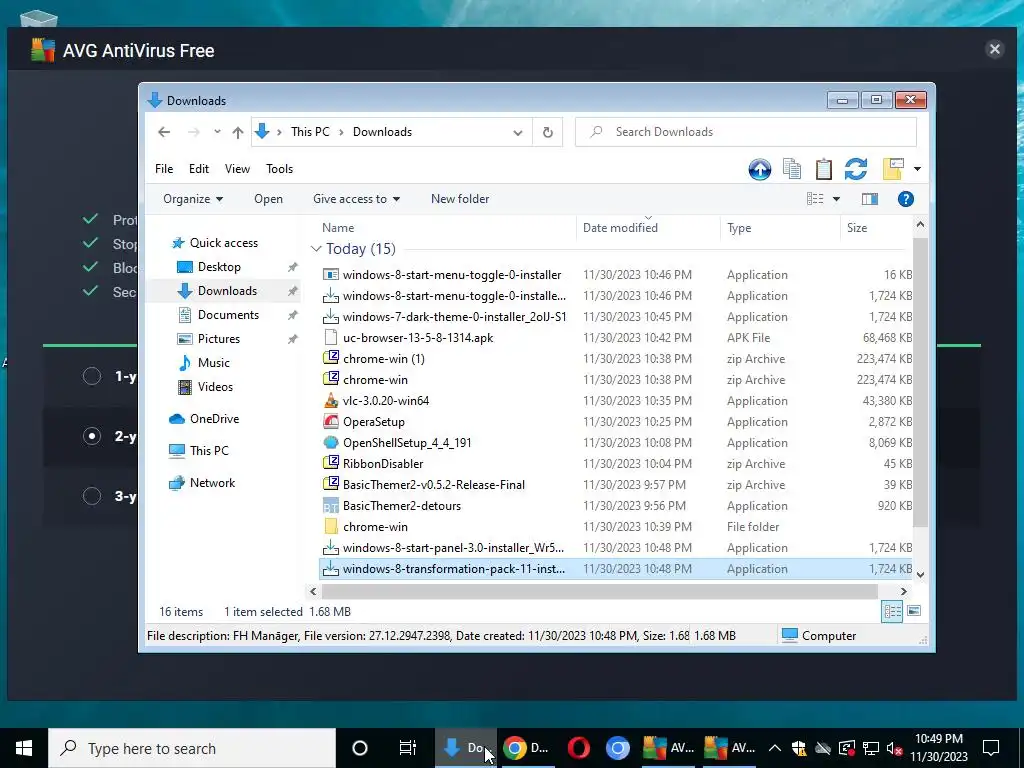Click the Cortana circle on taskbar
The image size is (1024, 768).
tap(360, 748)
